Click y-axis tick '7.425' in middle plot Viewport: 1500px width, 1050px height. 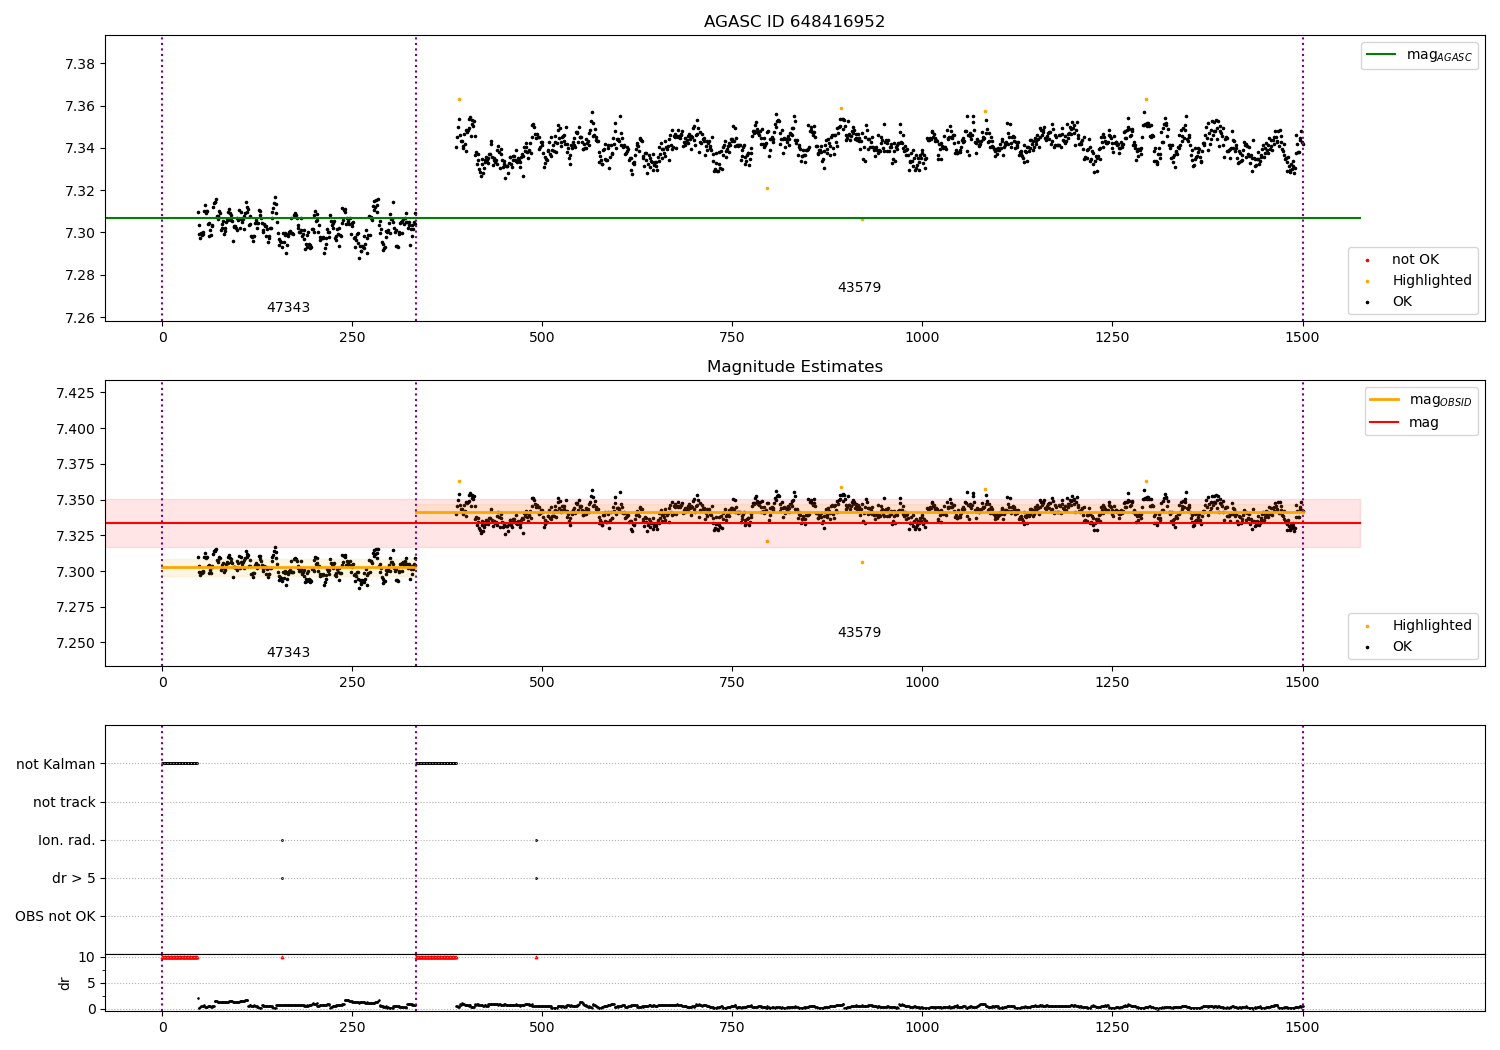[x=76, y=393]
